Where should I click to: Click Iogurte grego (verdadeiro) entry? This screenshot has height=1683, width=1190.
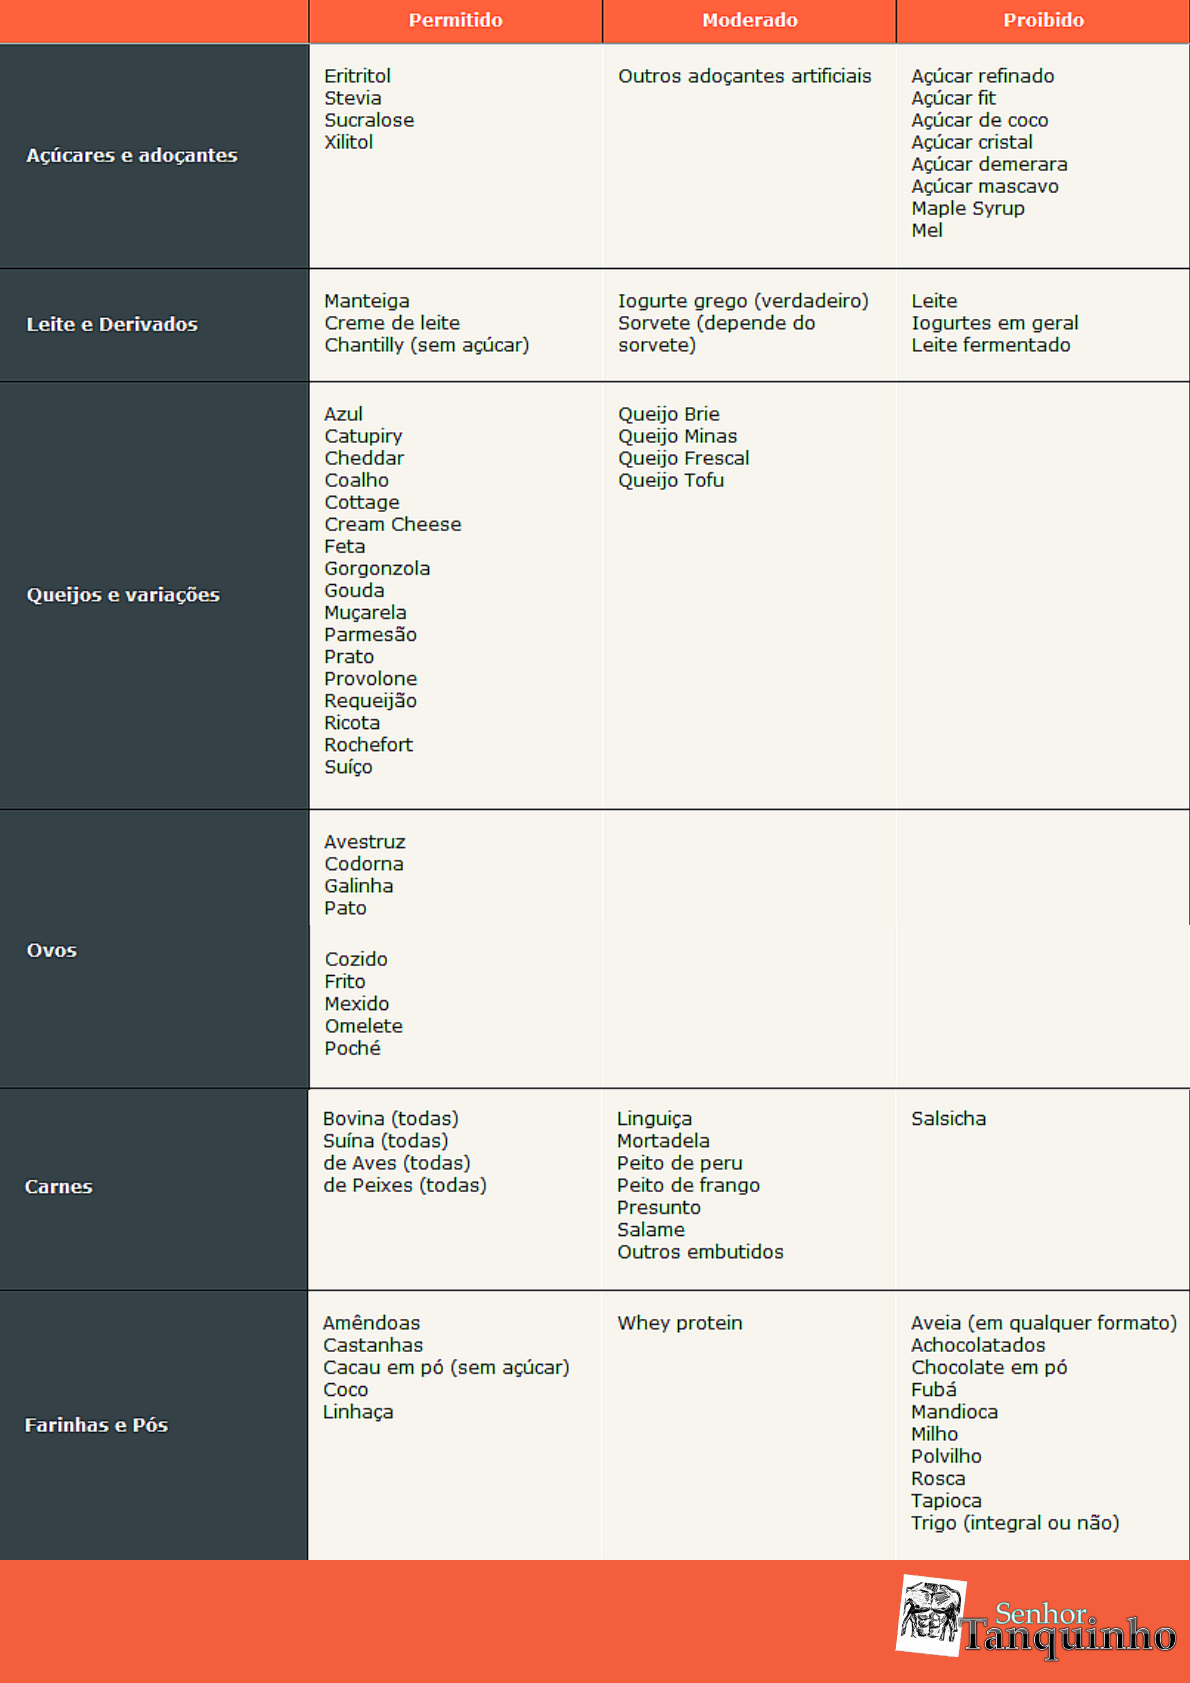coord(743,301)
